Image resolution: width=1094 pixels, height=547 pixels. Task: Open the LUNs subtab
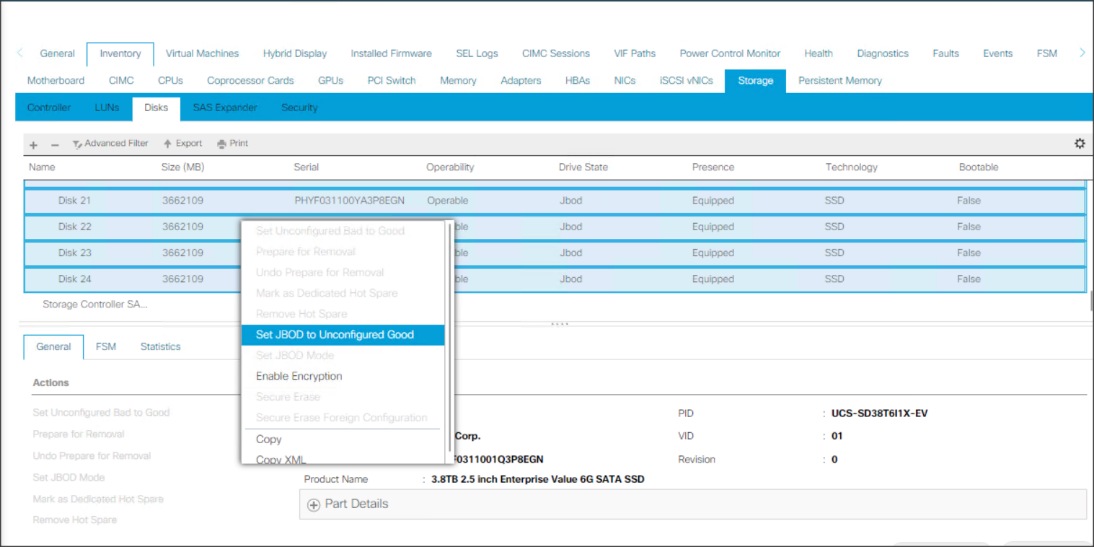[x=107, y=107]
